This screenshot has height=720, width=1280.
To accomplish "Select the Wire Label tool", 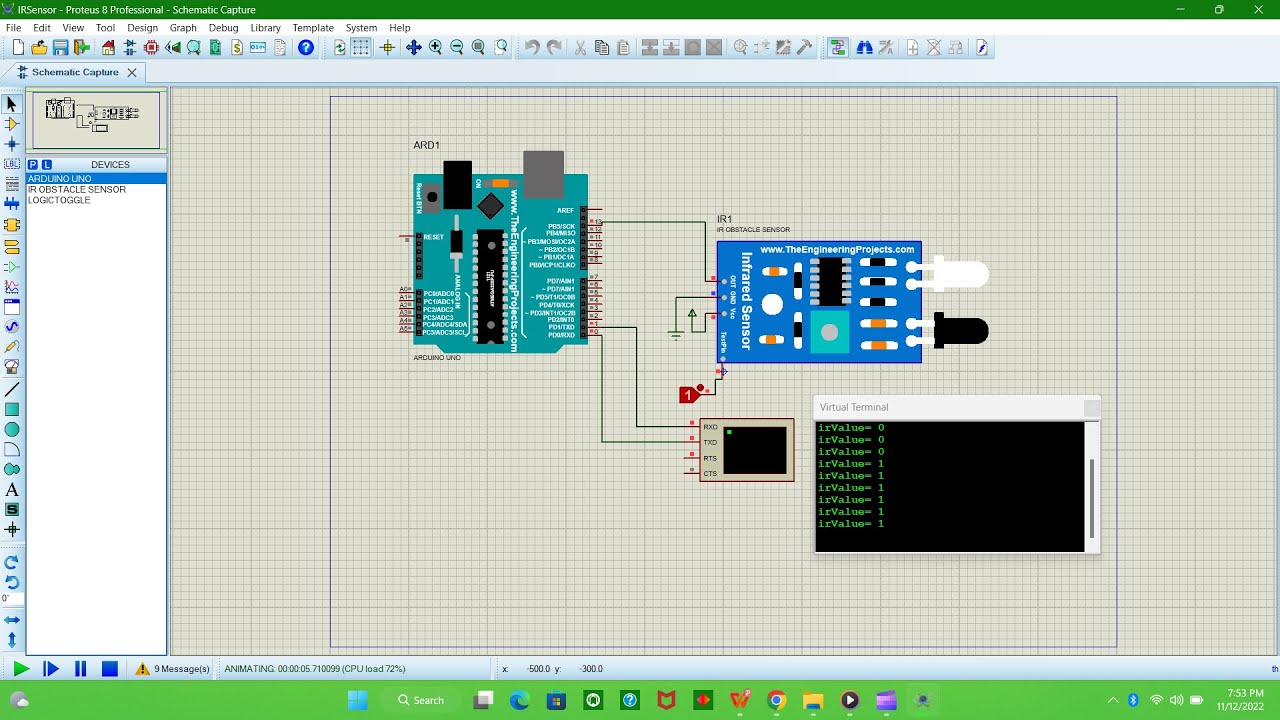I will (x=12, y=164).
